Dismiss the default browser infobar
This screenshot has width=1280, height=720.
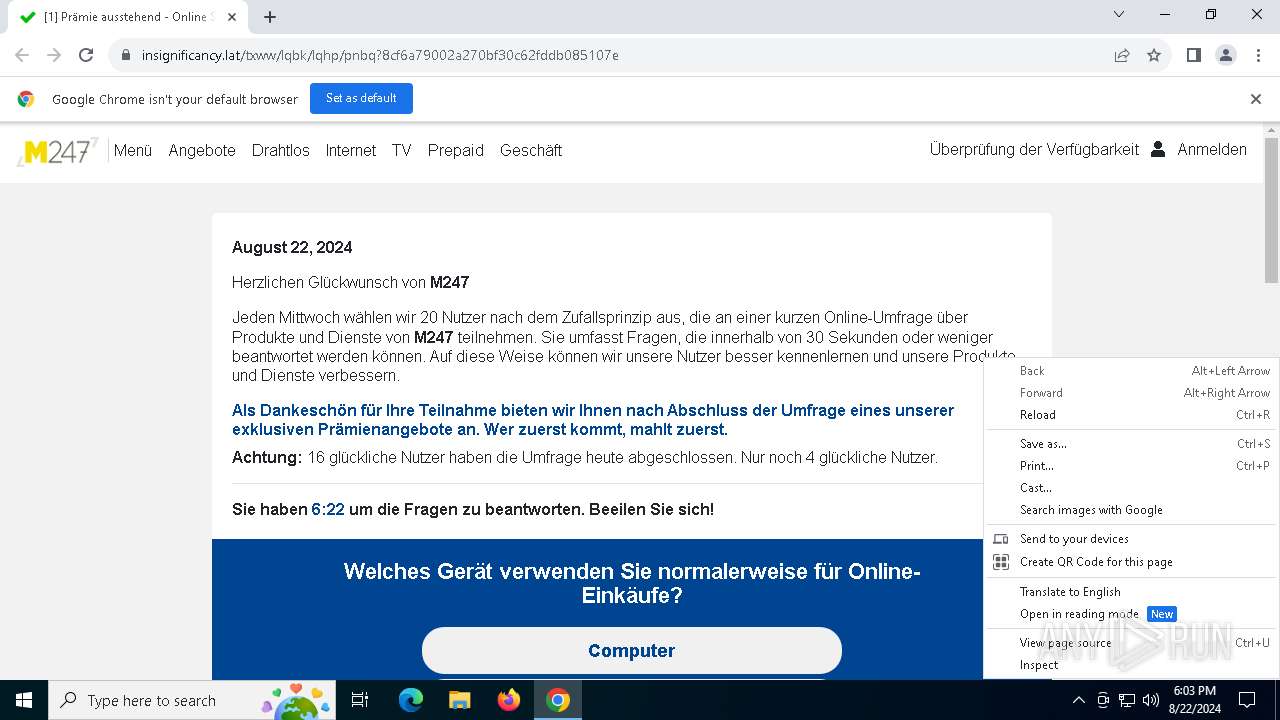click(1256, 99)
